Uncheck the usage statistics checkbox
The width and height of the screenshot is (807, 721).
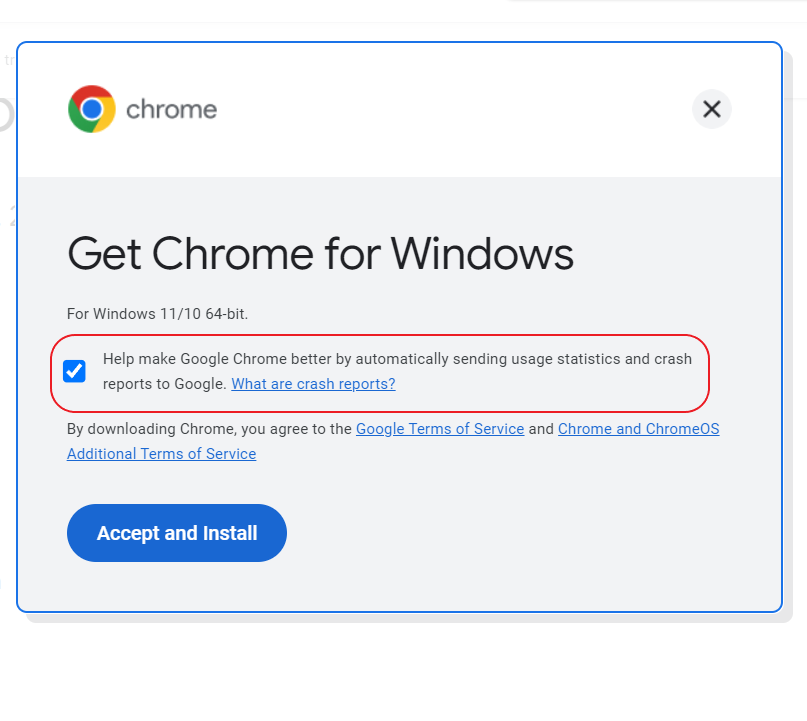click(74, 371)
